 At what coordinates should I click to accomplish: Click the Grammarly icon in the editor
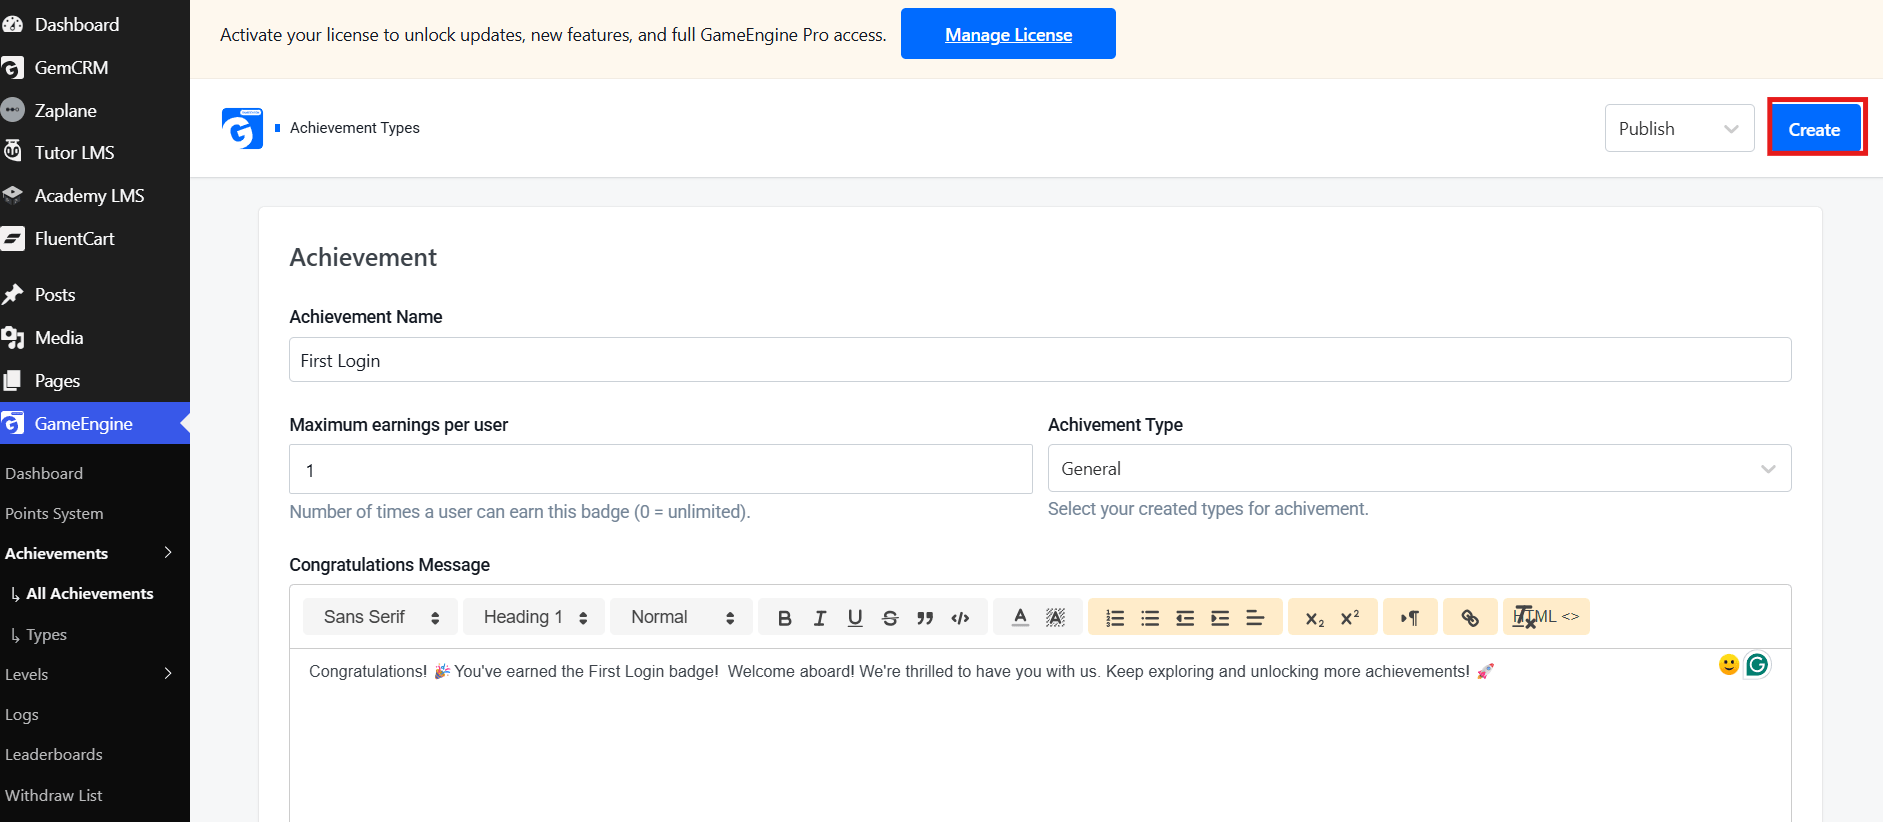[x=1757, y=665]
